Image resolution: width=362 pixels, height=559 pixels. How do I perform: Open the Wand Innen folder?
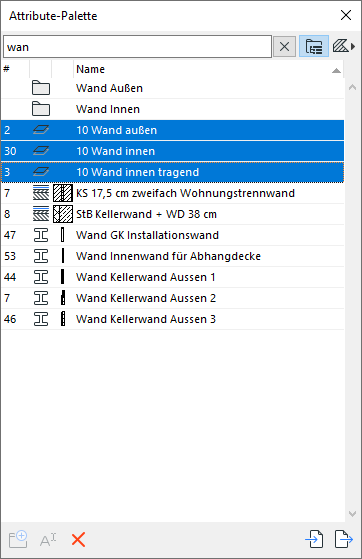173,109
